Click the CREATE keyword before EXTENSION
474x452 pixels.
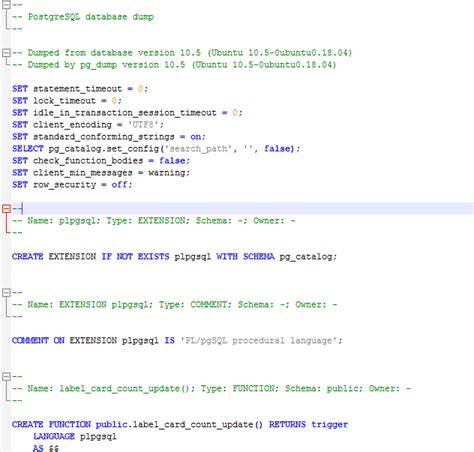28,257
